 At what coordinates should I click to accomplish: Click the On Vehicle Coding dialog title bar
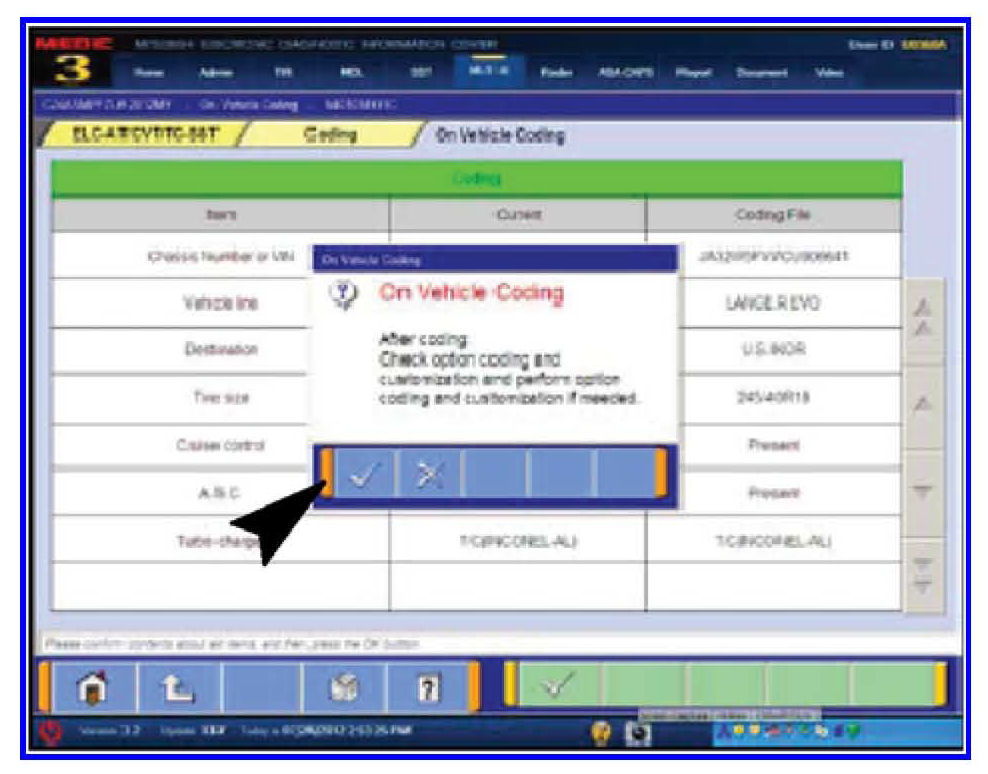495,259
